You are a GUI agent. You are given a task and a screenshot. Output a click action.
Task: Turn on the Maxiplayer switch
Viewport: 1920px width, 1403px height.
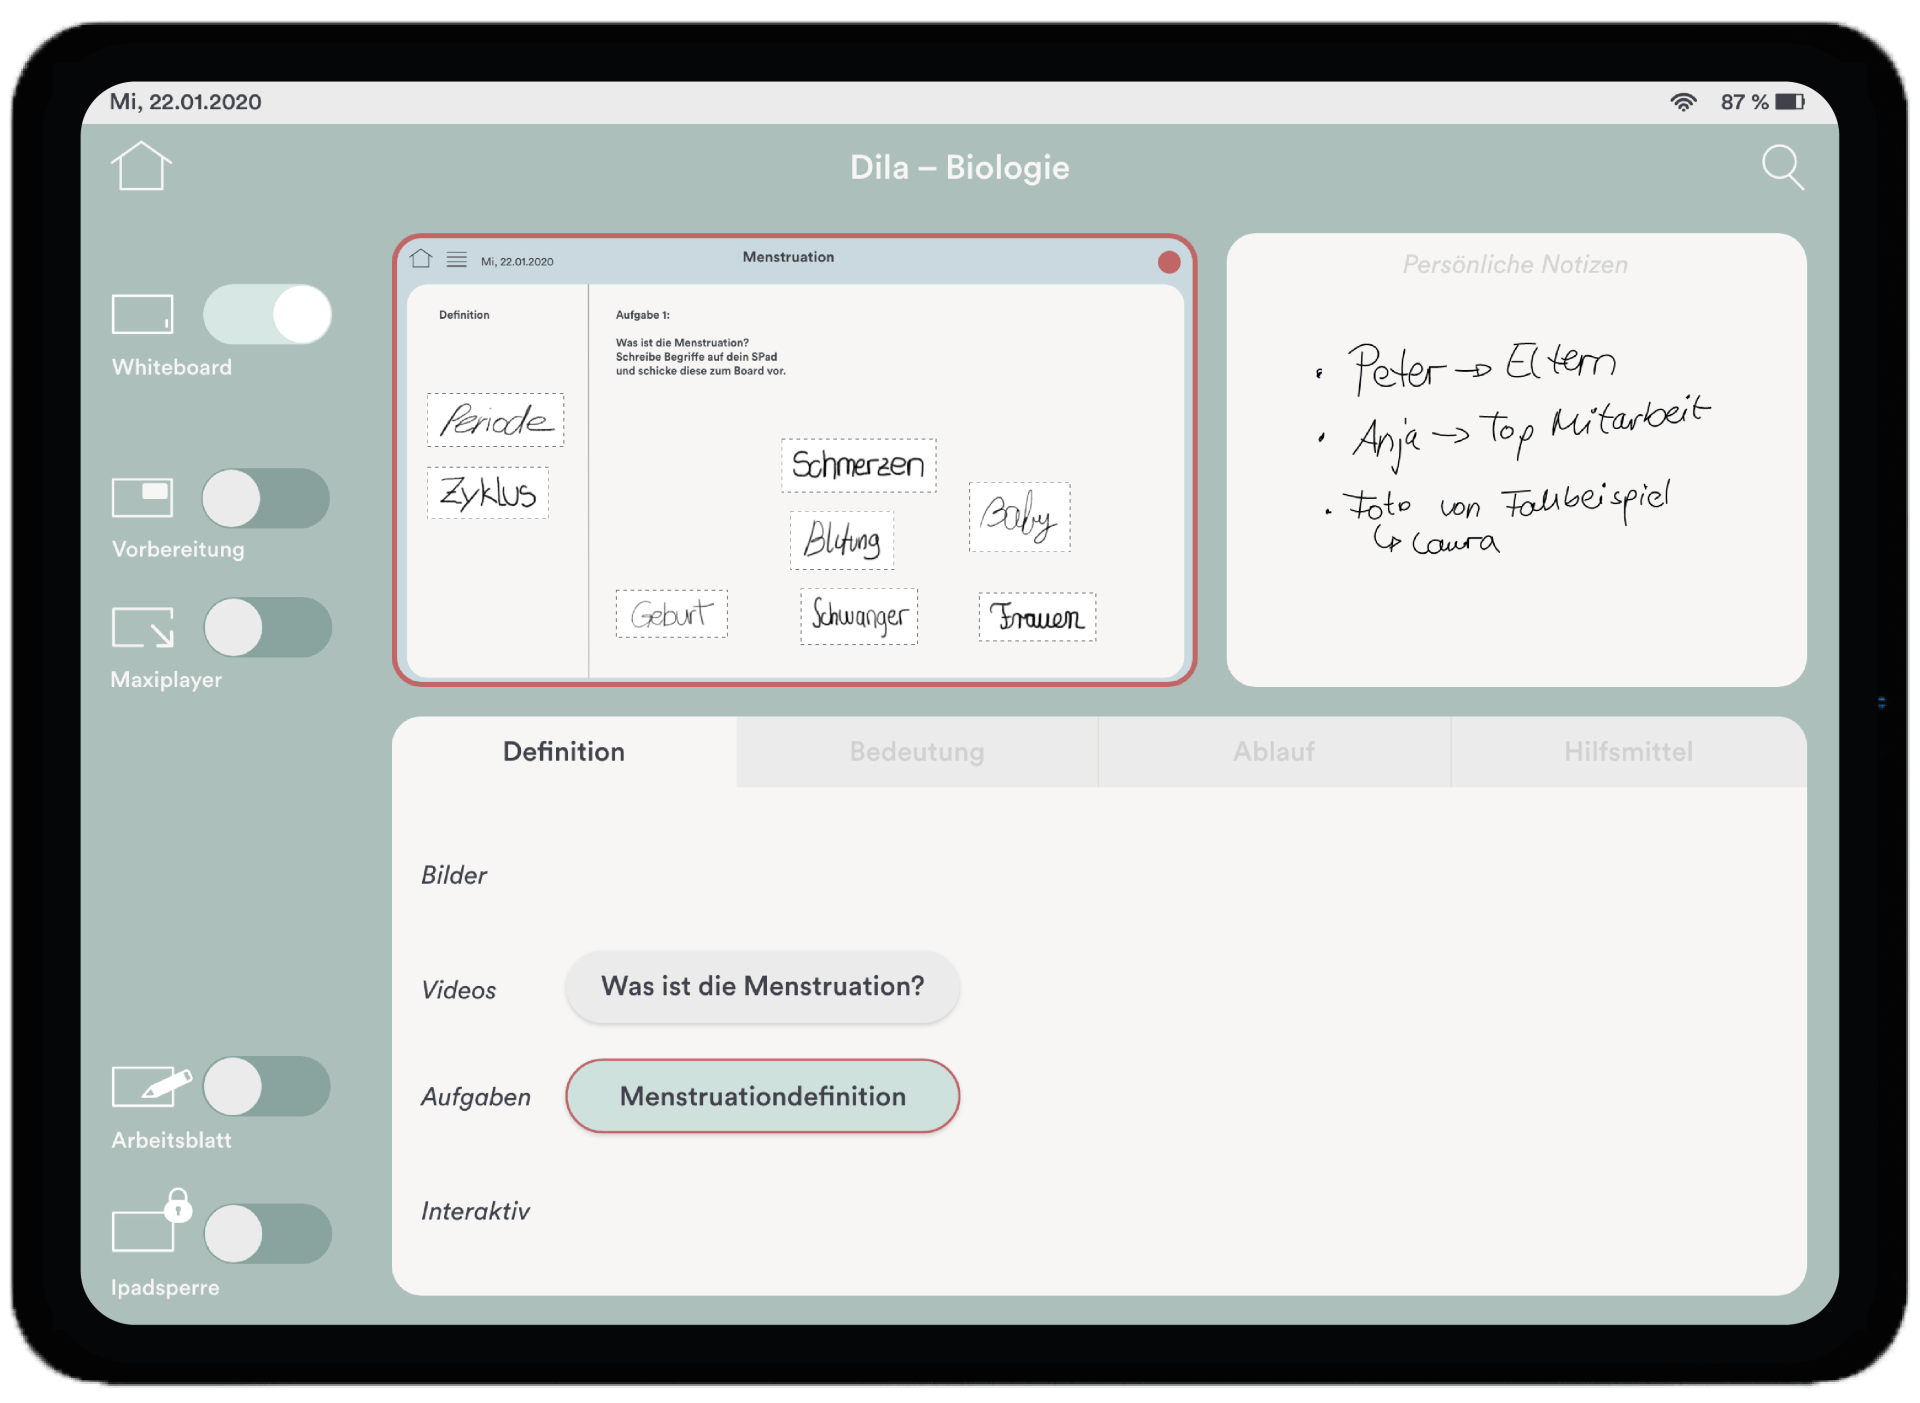267,627
